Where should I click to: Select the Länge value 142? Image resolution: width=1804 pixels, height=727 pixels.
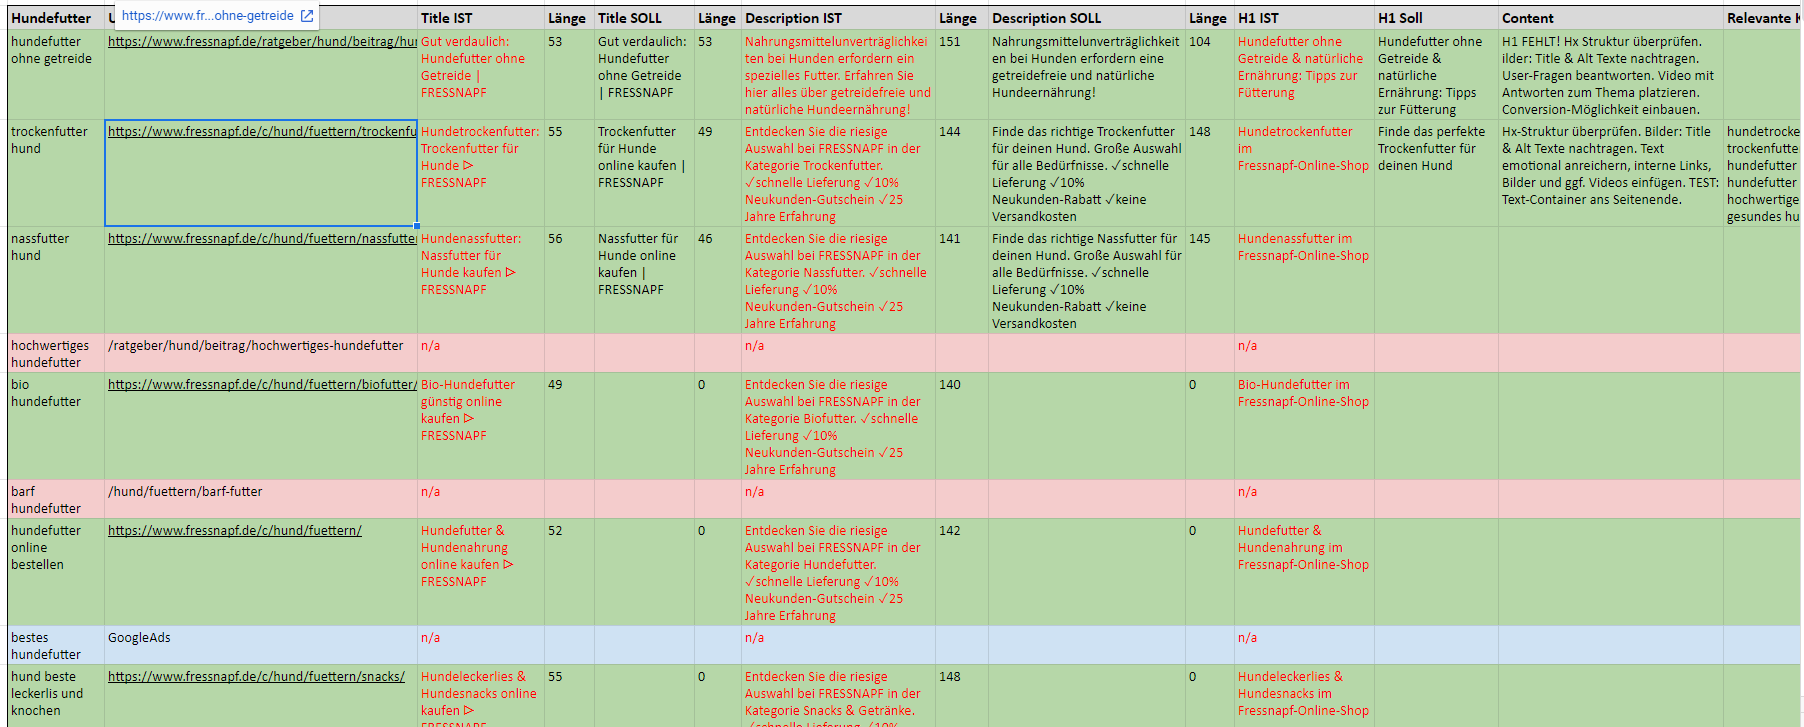point(962,573)
